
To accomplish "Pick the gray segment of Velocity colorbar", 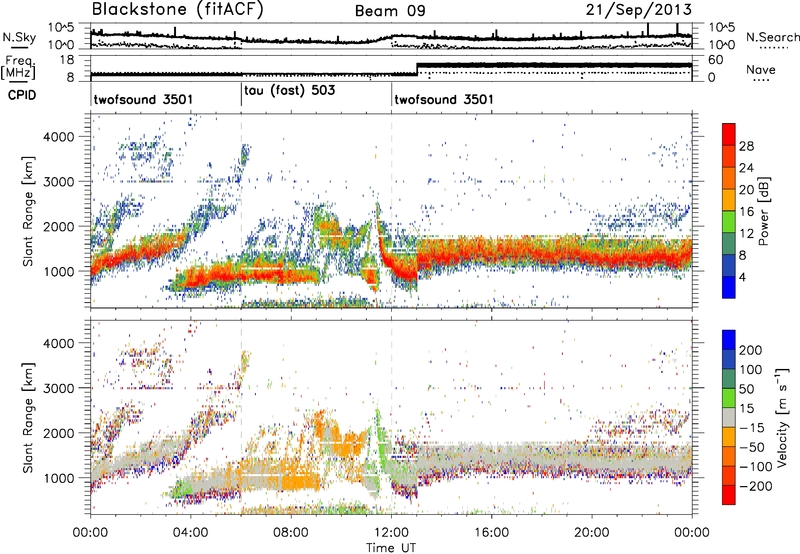I will click(x=729, y=418).
